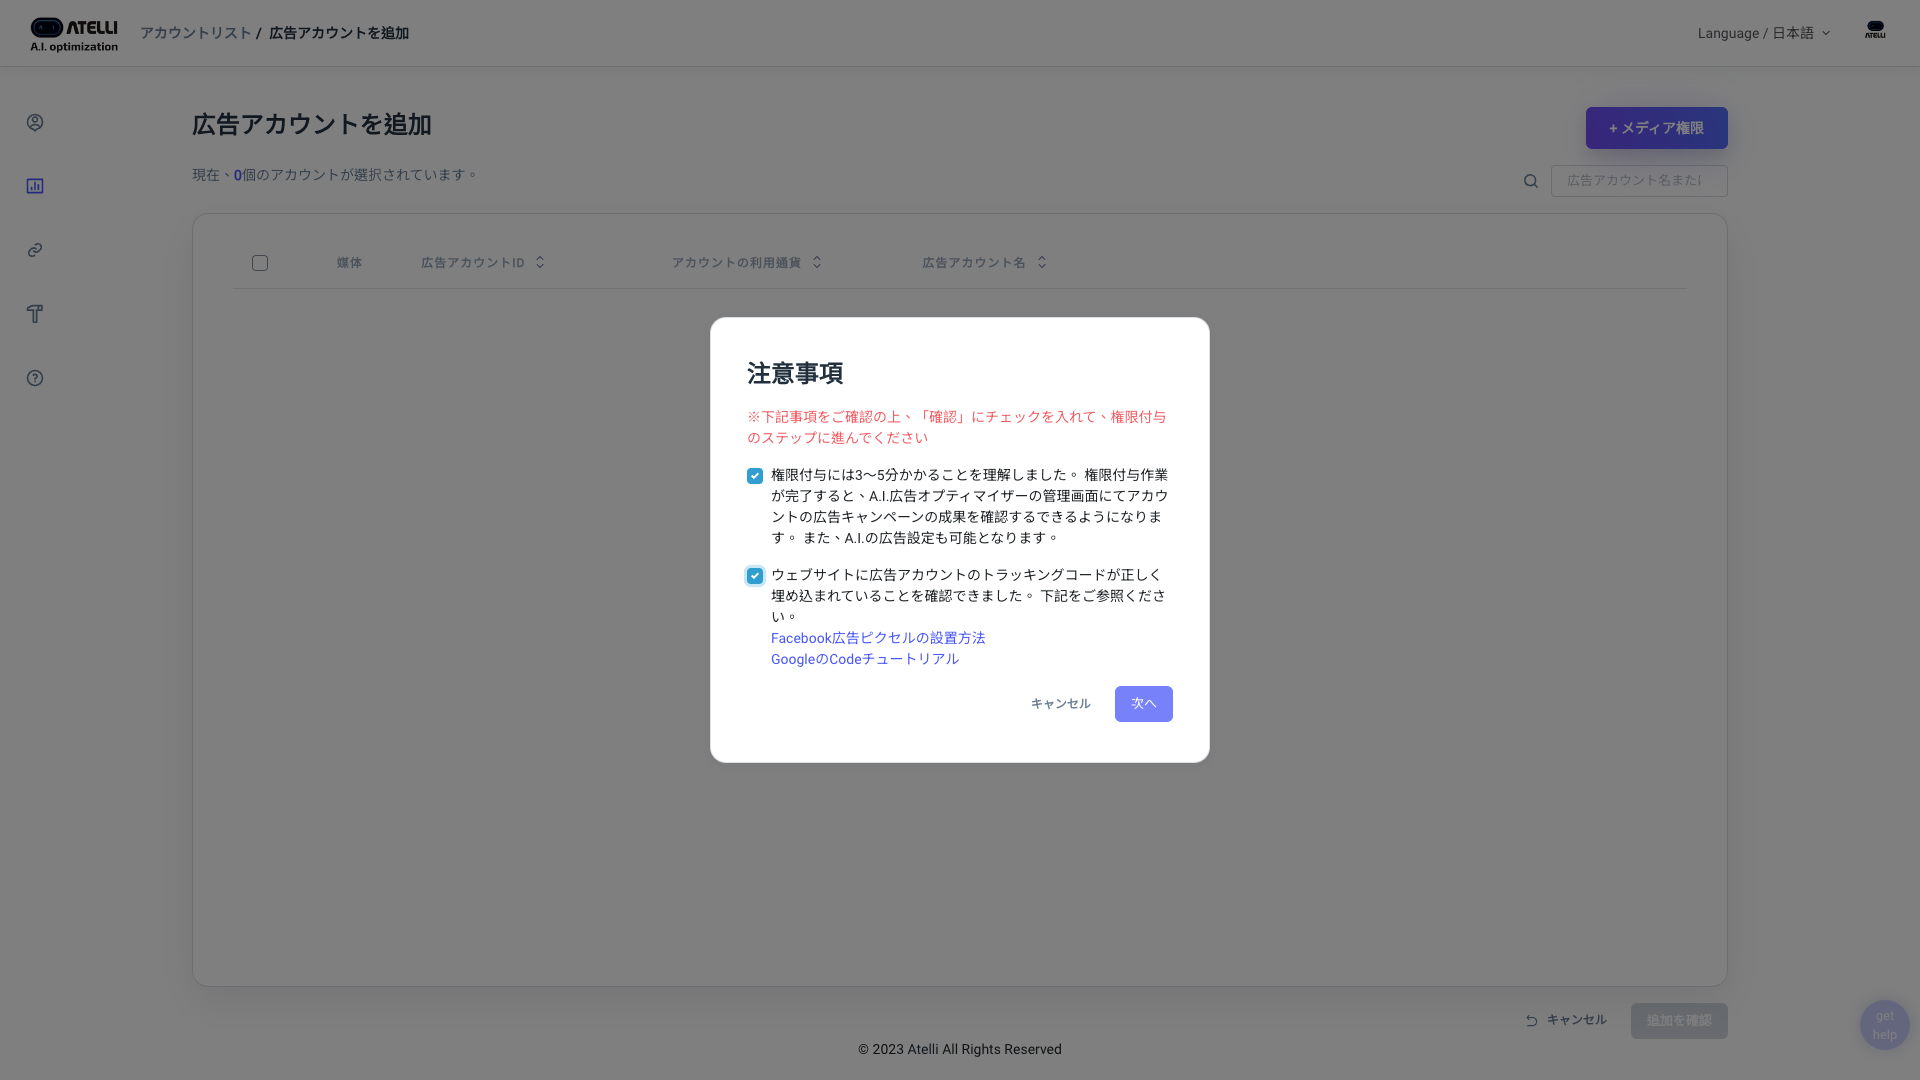Click the Atelli A.I. optimization logo
1920x1080 pixels.
(x=74, y=34)
